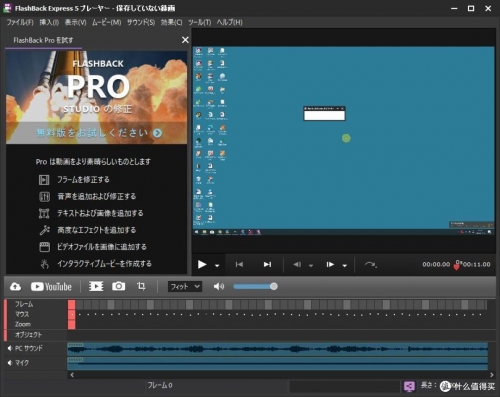Take a snapshot with camera icon
This screenshot has width=500, height=397.
tap(119, 286)
